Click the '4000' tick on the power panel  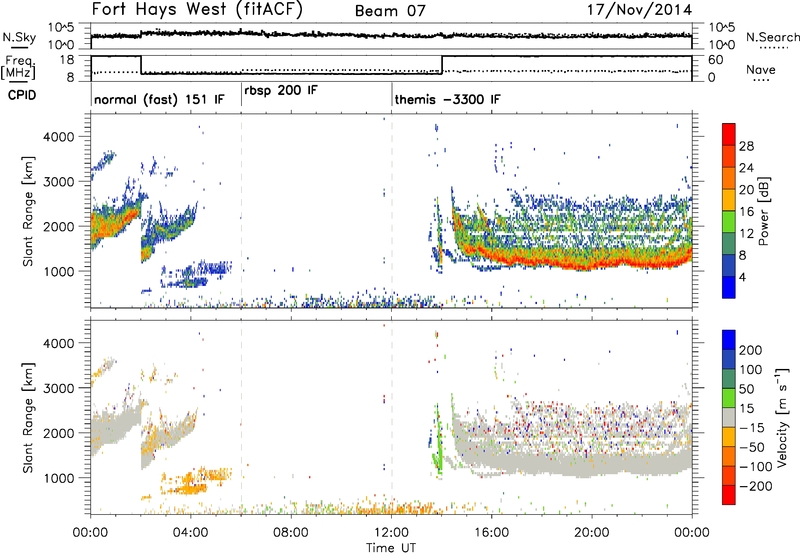59,137
